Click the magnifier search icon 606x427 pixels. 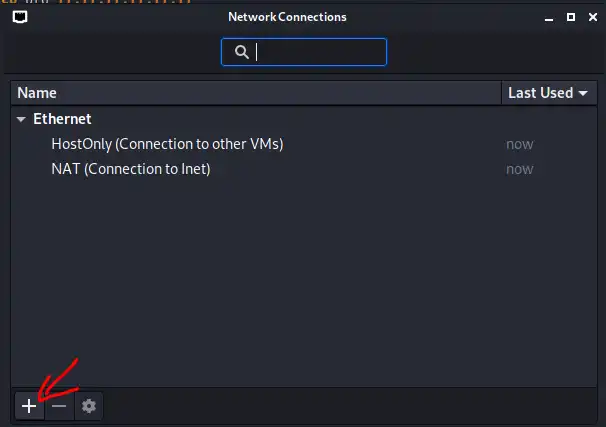click(241, 52)
